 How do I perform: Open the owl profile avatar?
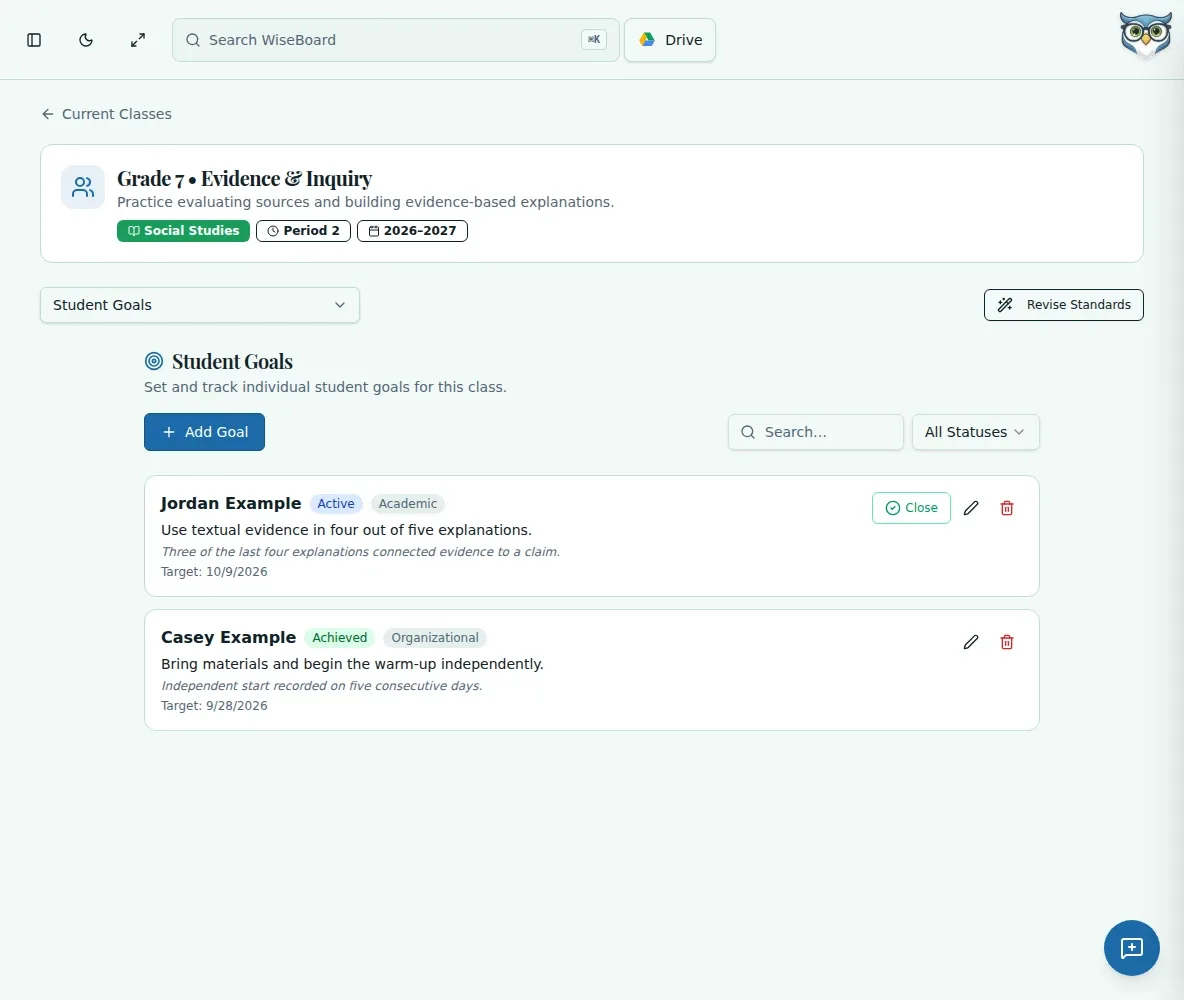1145,35
